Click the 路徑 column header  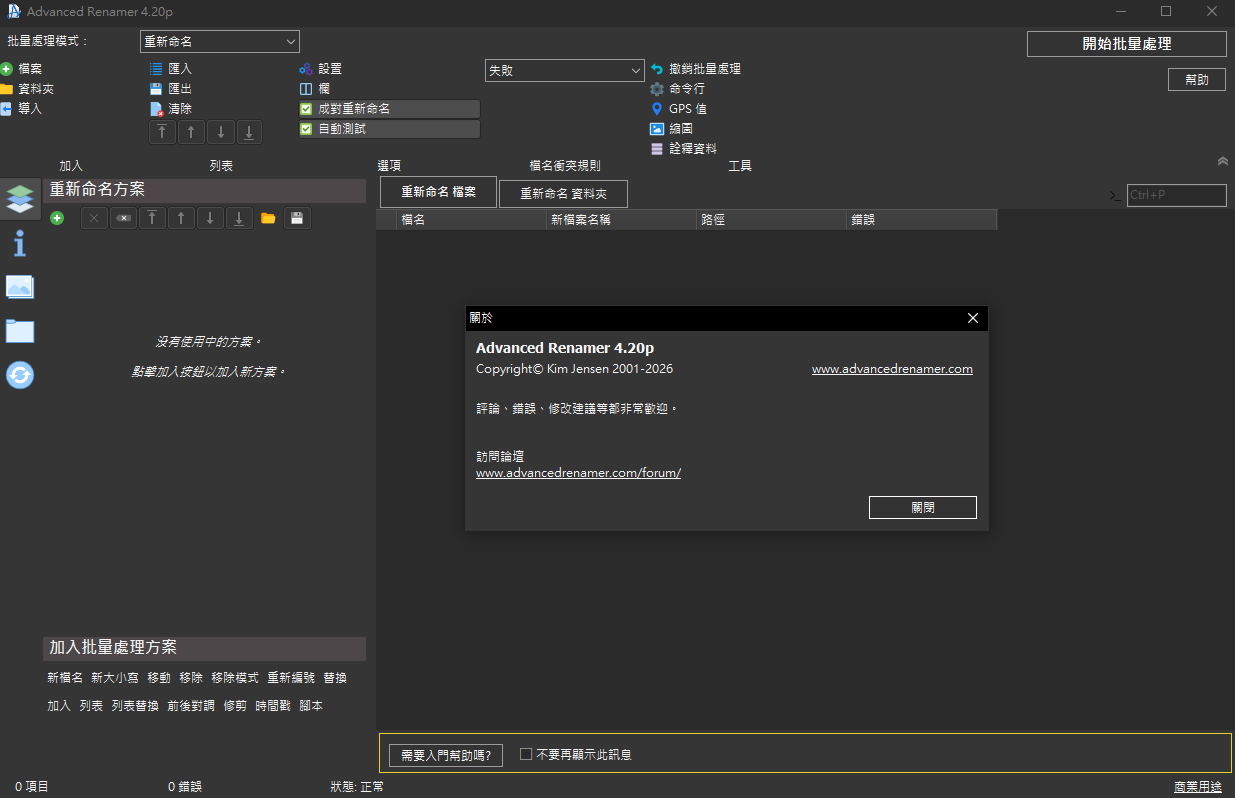click(x=772, y=219)
